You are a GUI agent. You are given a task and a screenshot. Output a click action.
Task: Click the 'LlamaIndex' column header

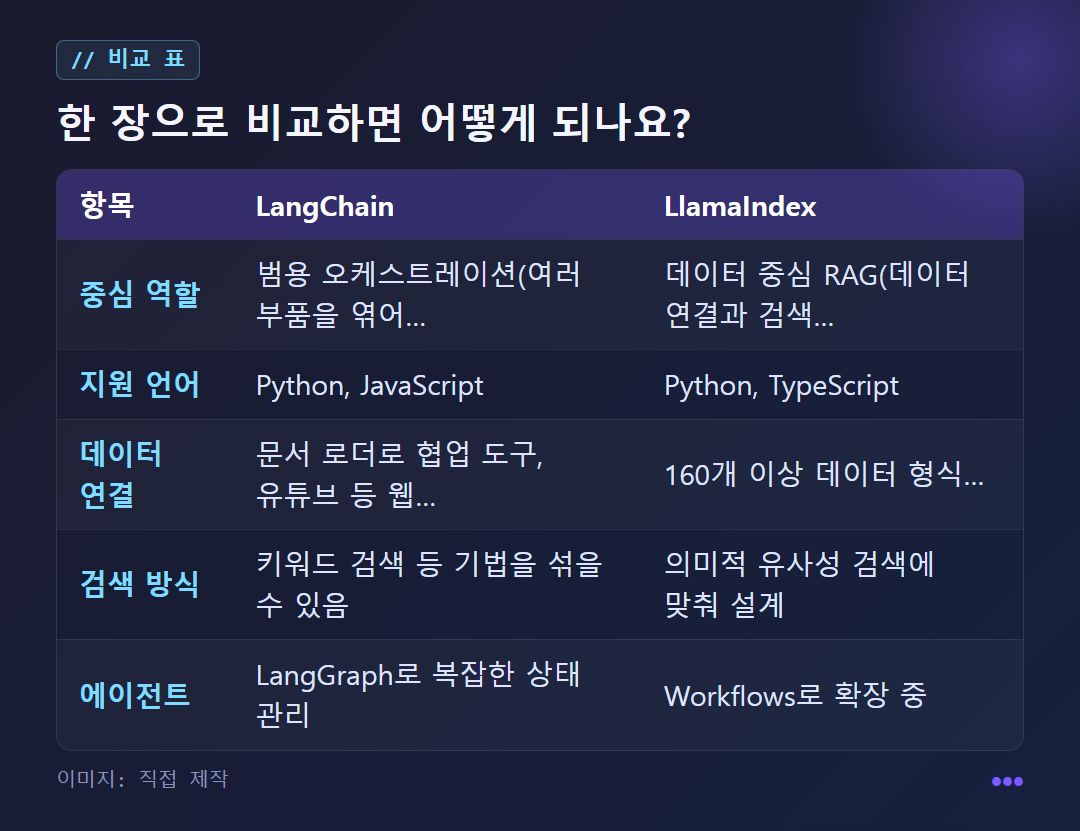pos(740,207)
